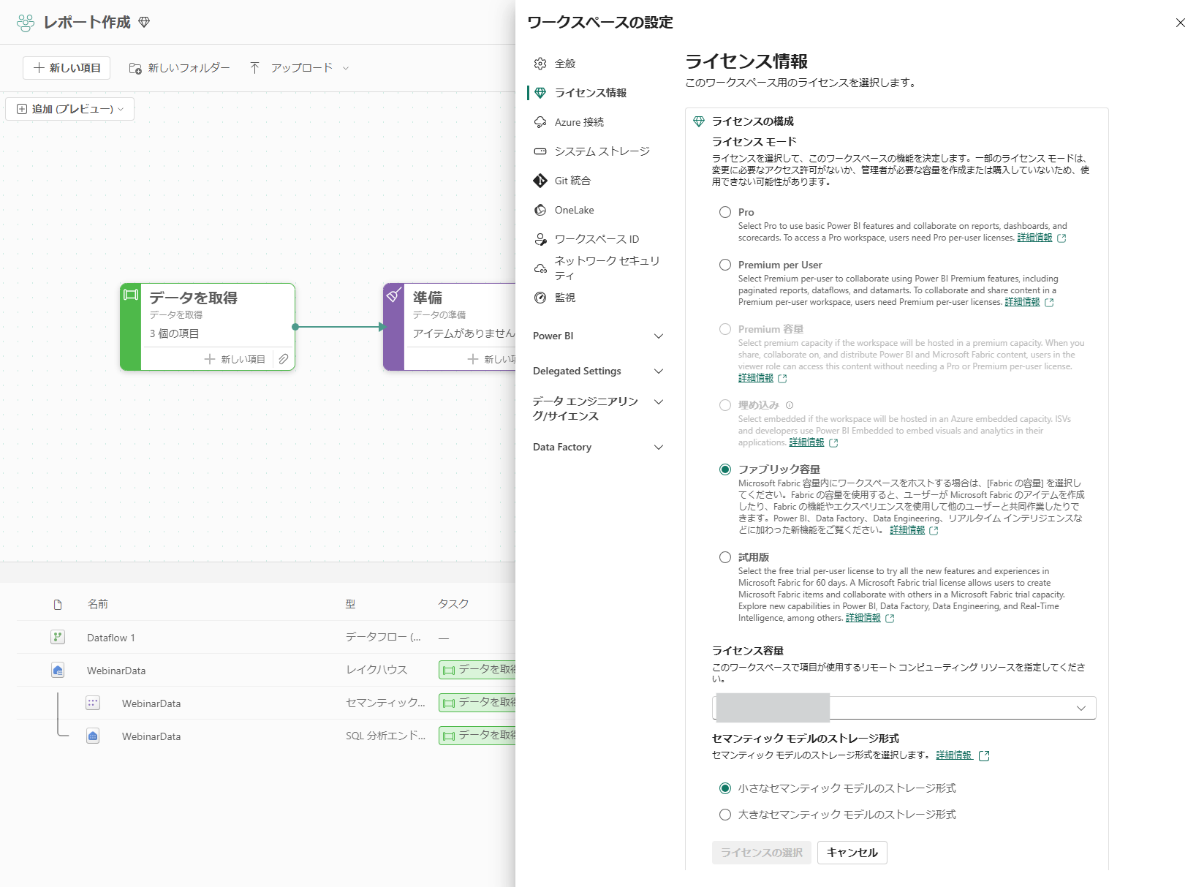Click the file icon in table header

coord(57,605)
